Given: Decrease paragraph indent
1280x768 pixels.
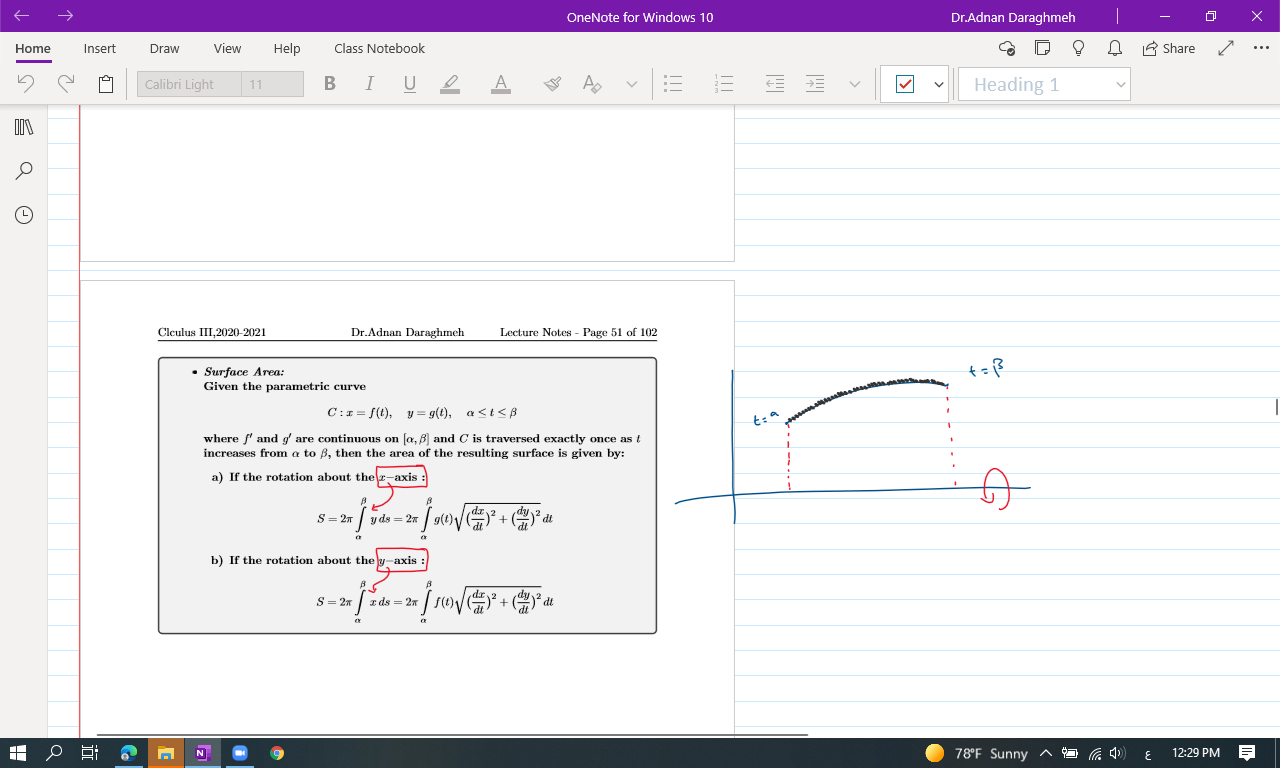Looking at the screenshot, I should [775, 84].
